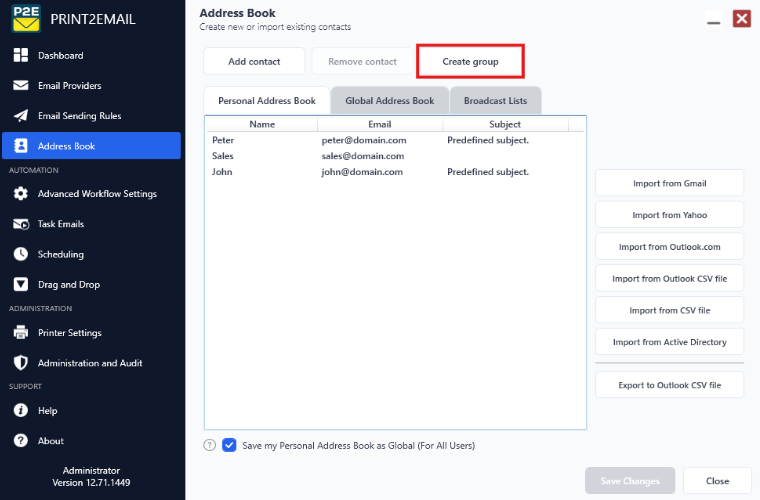
Task: Toggle Save Personal Address Book as Global checkbox
Action: [229, 445]
